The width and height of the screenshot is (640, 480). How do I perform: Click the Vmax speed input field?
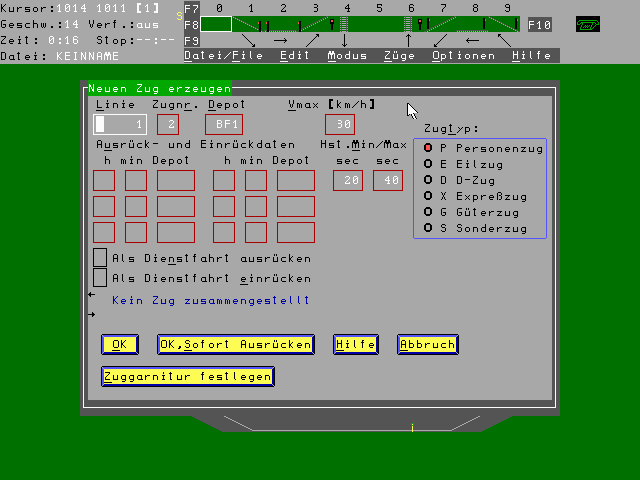click(340, 124)
